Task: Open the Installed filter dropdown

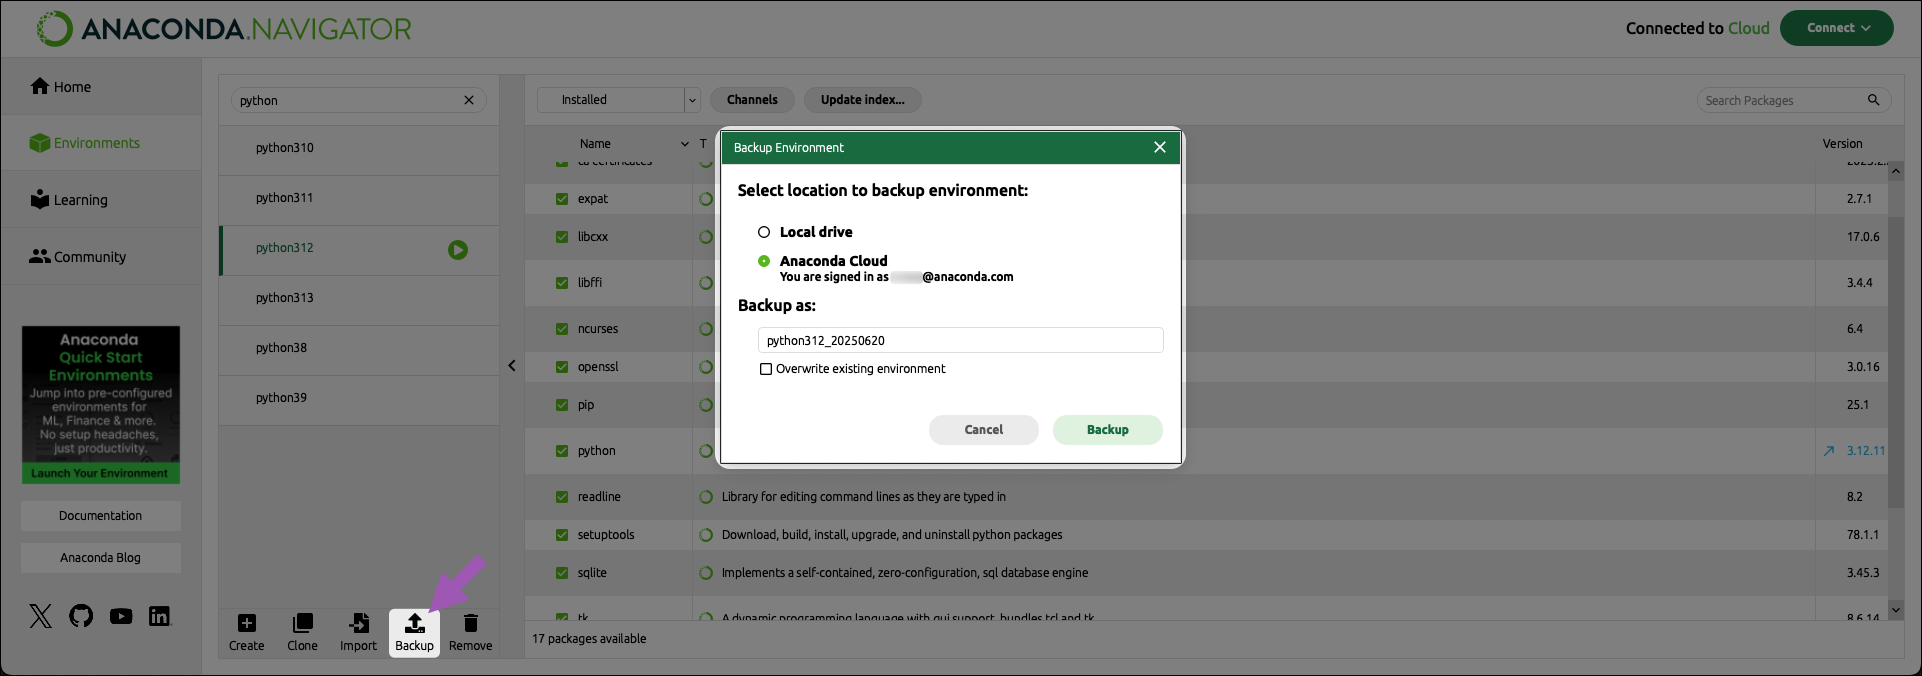Action: click(x=618, y=100)
